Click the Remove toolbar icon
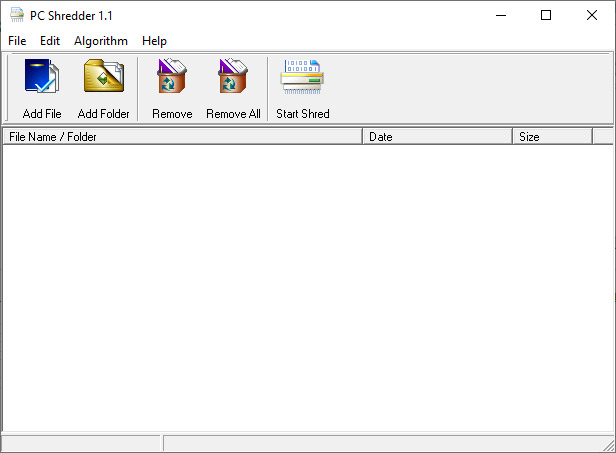The height and width of the screenshot is (453, 616). pos(172,76)
